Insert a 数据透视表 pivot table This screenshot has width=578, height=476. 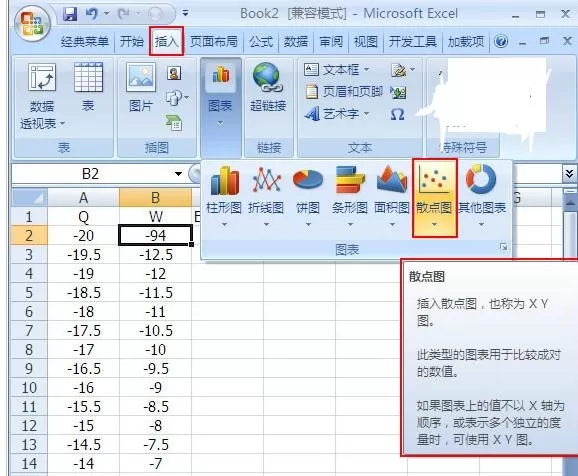point(42,97)
